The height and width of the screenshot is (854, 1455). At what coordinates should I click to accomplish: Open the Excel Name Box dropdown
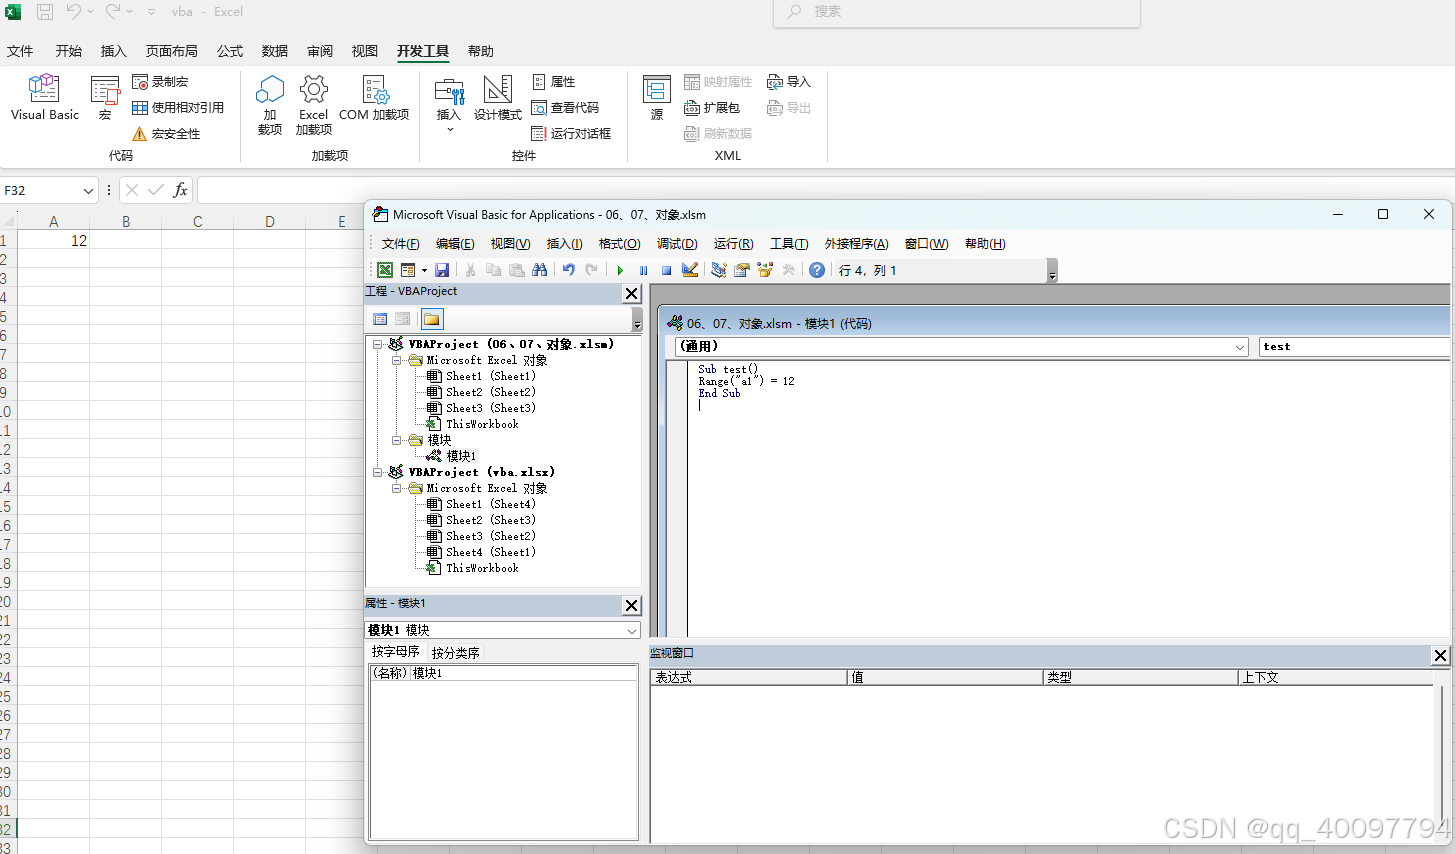[88, 190]
